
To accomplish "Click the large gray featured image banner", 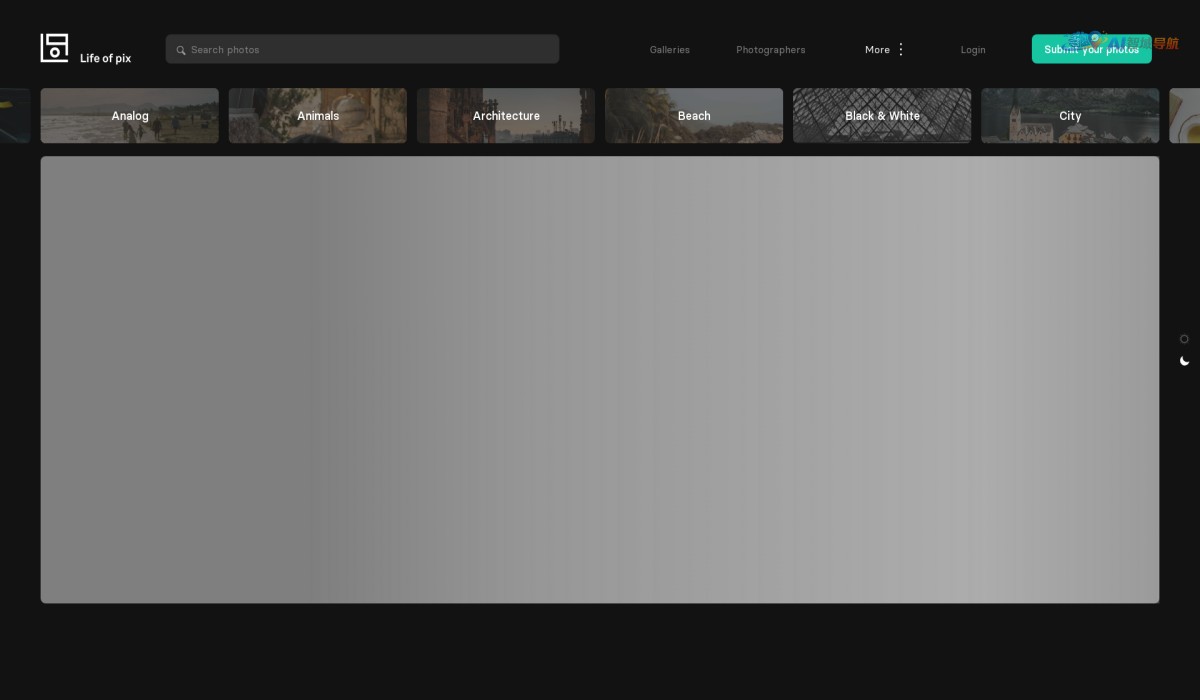I will pyautogui.click(x=600, y=380).
